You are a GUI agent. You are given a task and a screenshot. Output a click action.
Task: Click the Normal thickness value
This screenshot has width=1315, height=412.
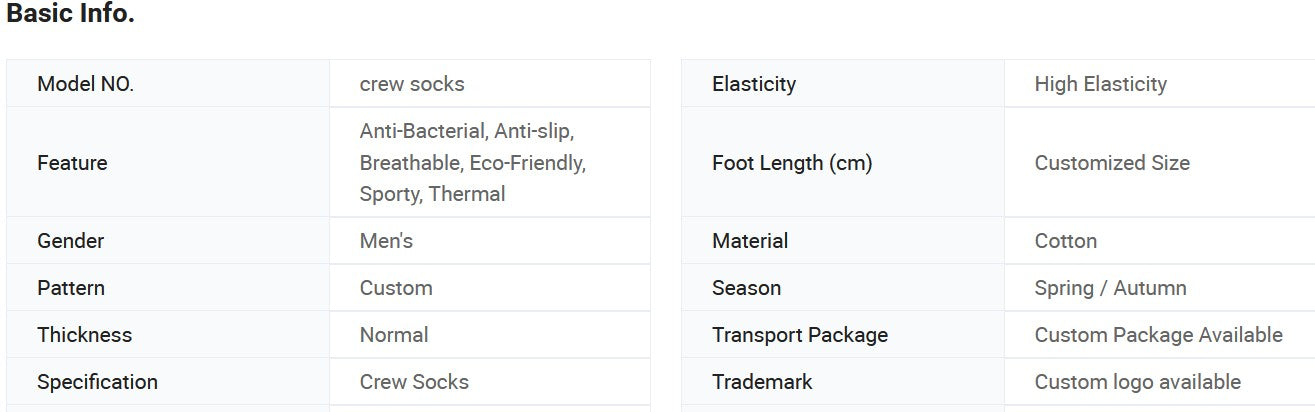394,335
